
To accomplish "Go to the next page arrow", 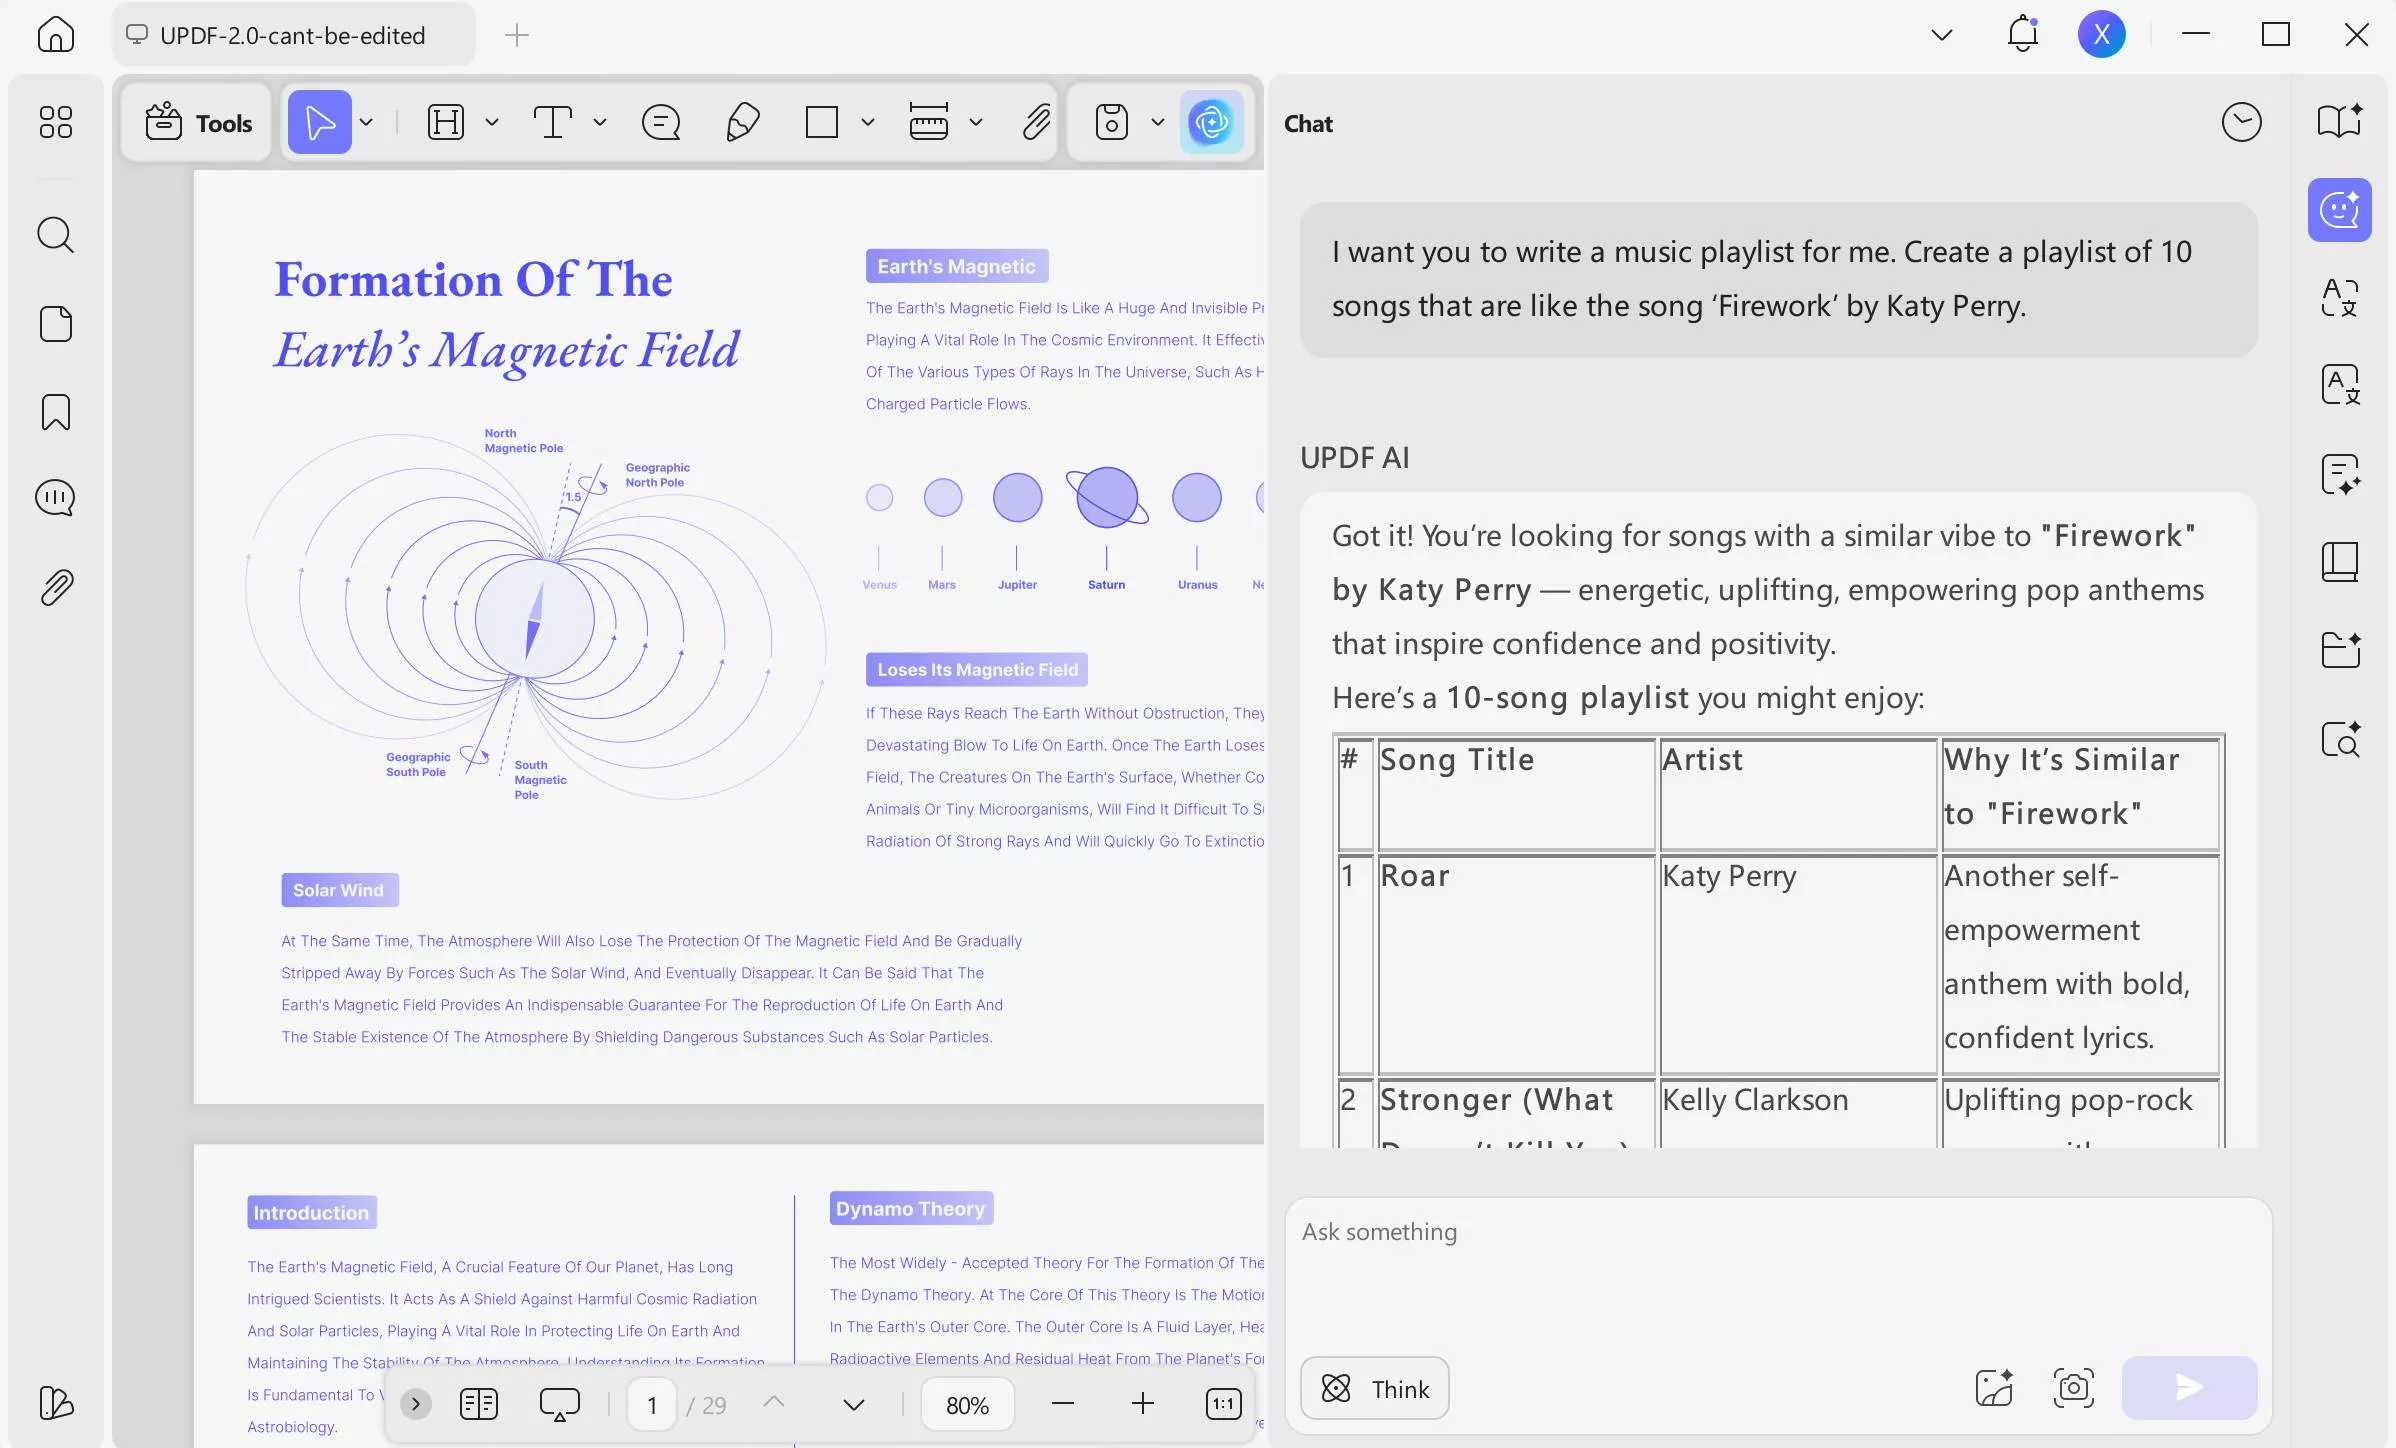I will pyautogui.click(x=853, y=1404).
